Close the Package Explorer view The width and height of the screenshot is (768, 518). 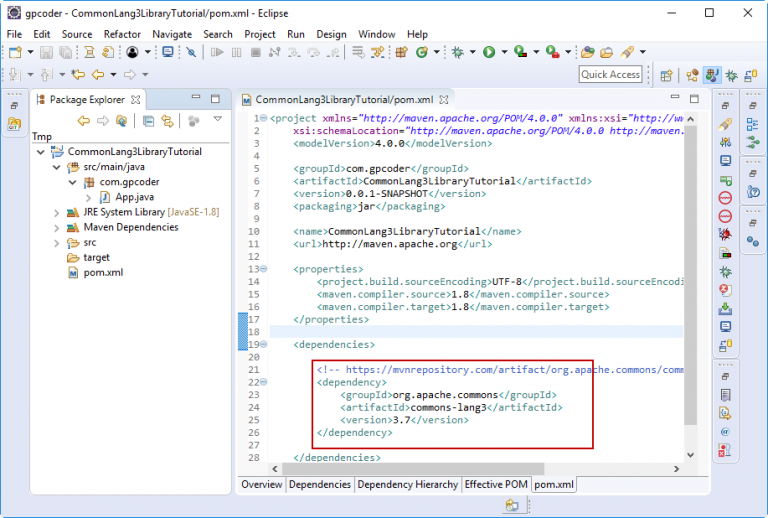pos(136,100)
